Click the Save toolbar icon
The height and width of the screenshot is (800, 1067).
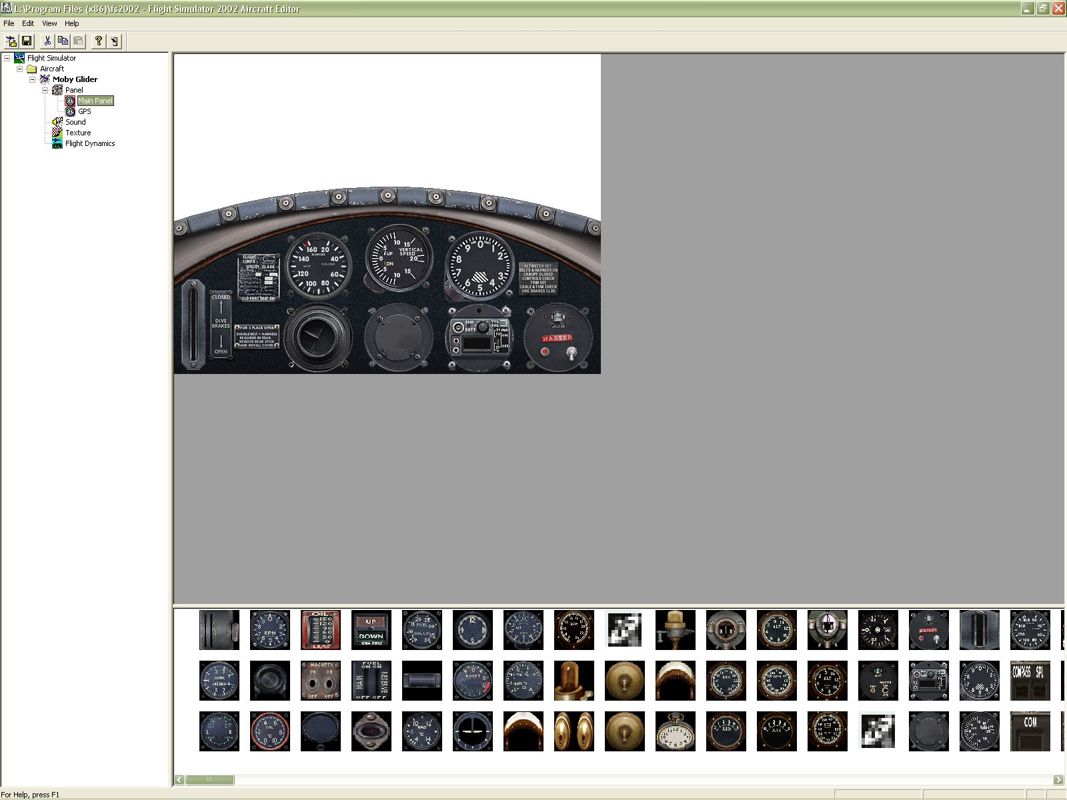26,41
